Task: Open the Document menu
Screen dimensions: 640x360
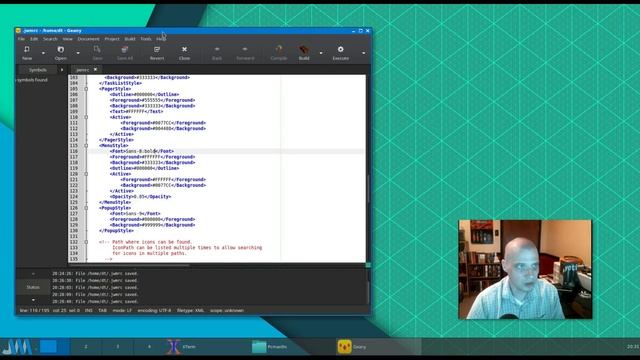Action: (88, 39)
